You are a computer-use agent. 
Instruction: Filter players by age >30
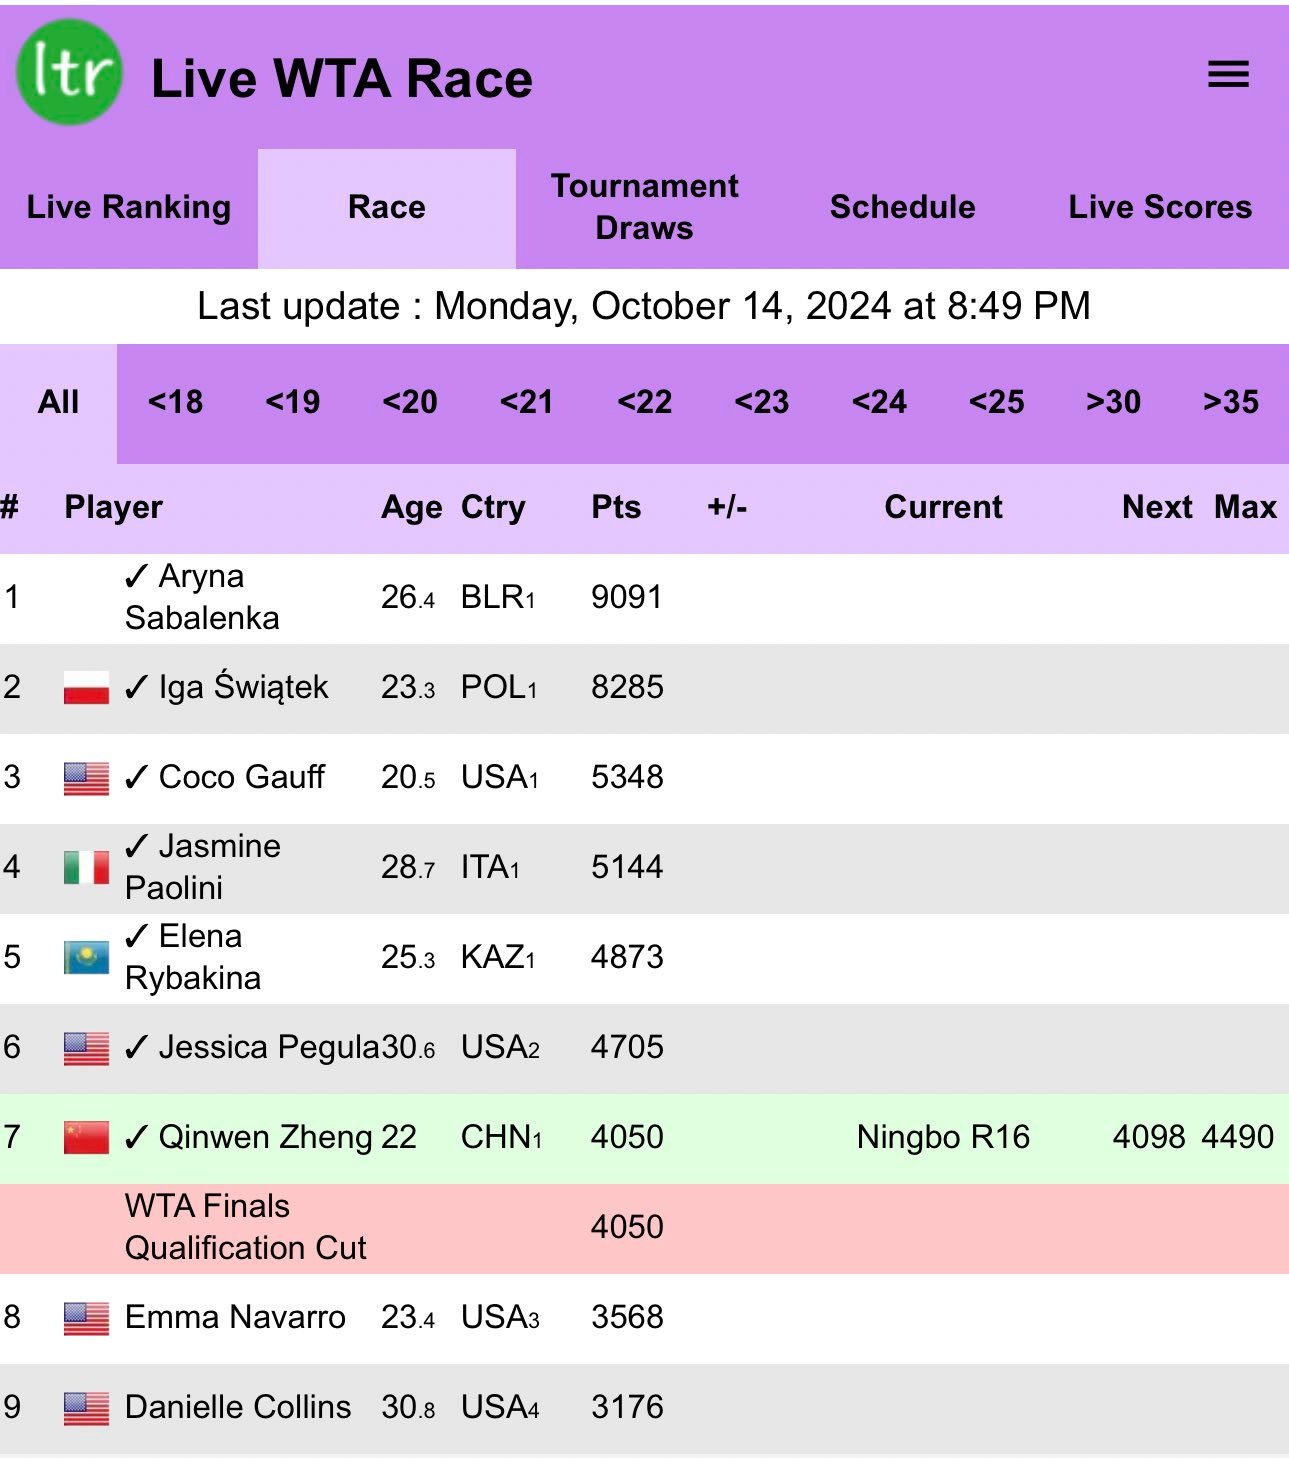click(1113, 403)
